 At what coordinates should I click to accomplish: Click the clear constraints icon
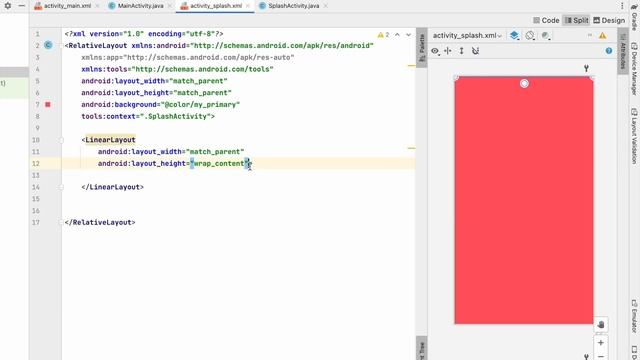476,51
